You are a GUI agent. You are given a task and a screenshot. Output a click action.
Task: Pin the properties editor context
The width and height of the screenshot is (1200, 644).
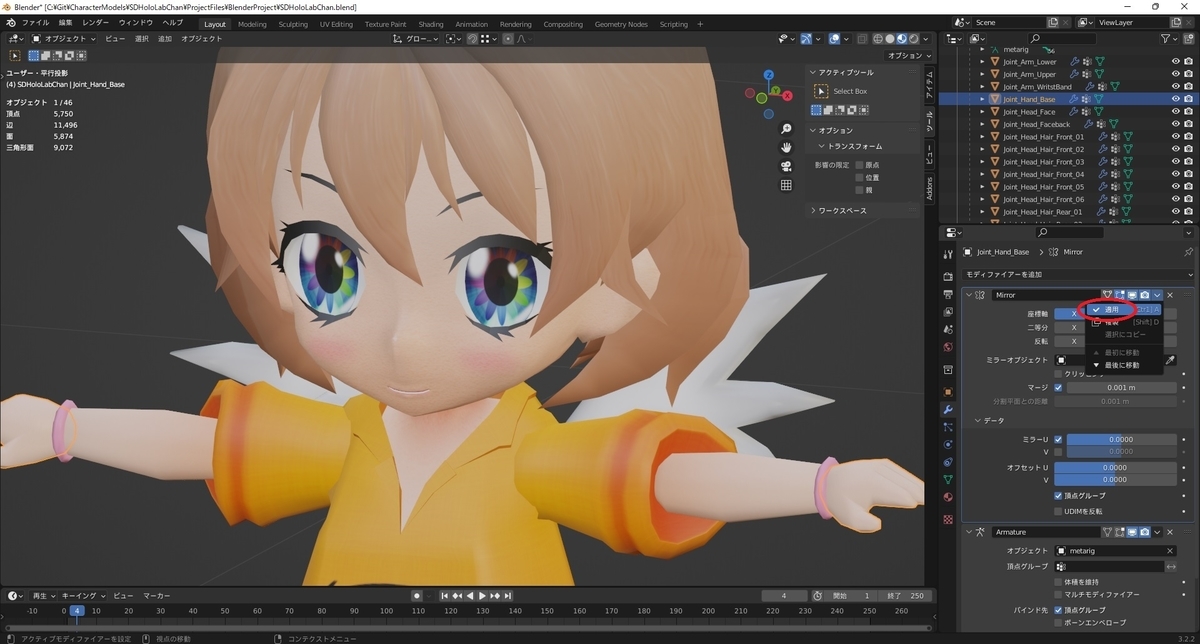click(x=1188, y=252)
